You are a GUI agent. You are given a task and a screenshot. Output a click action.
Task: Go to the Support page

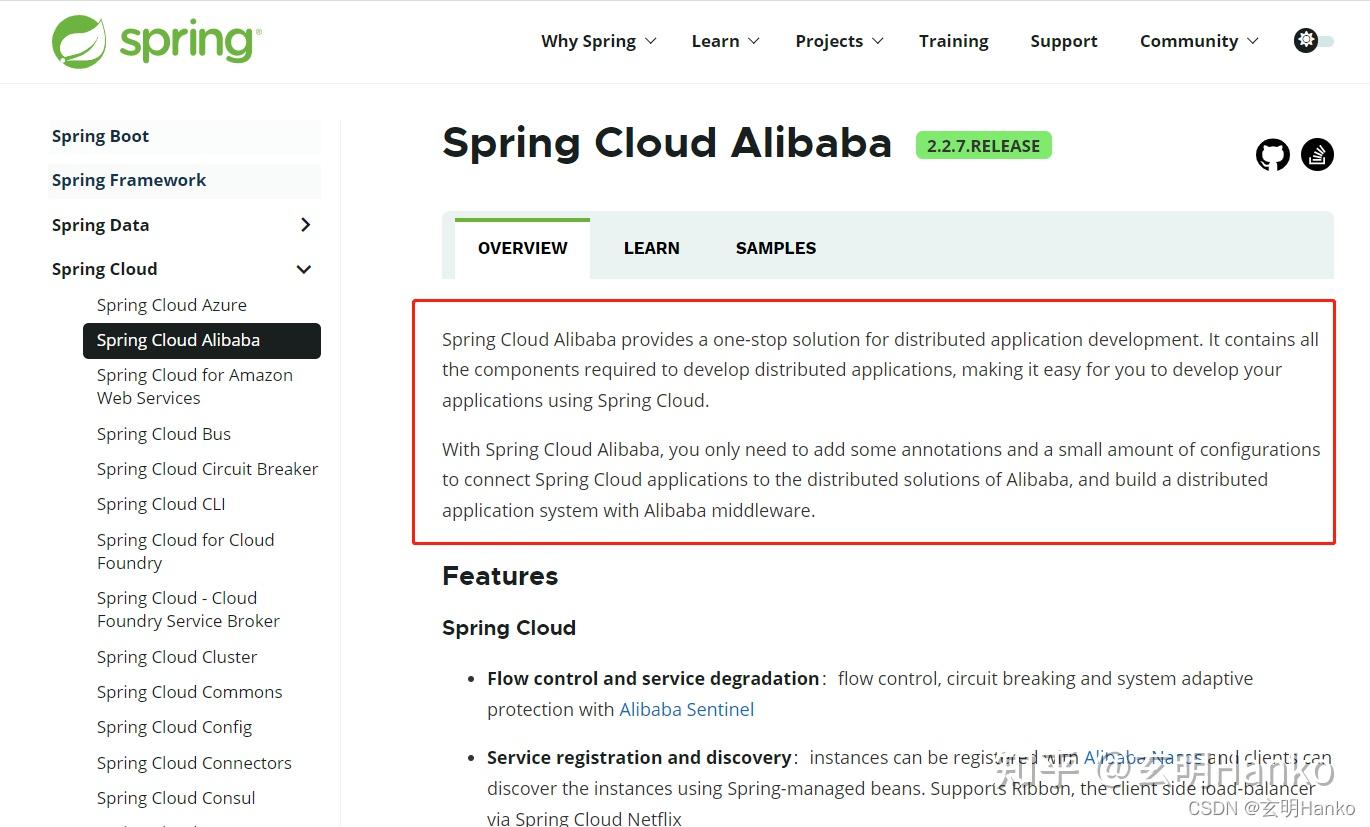point(1064,41)
